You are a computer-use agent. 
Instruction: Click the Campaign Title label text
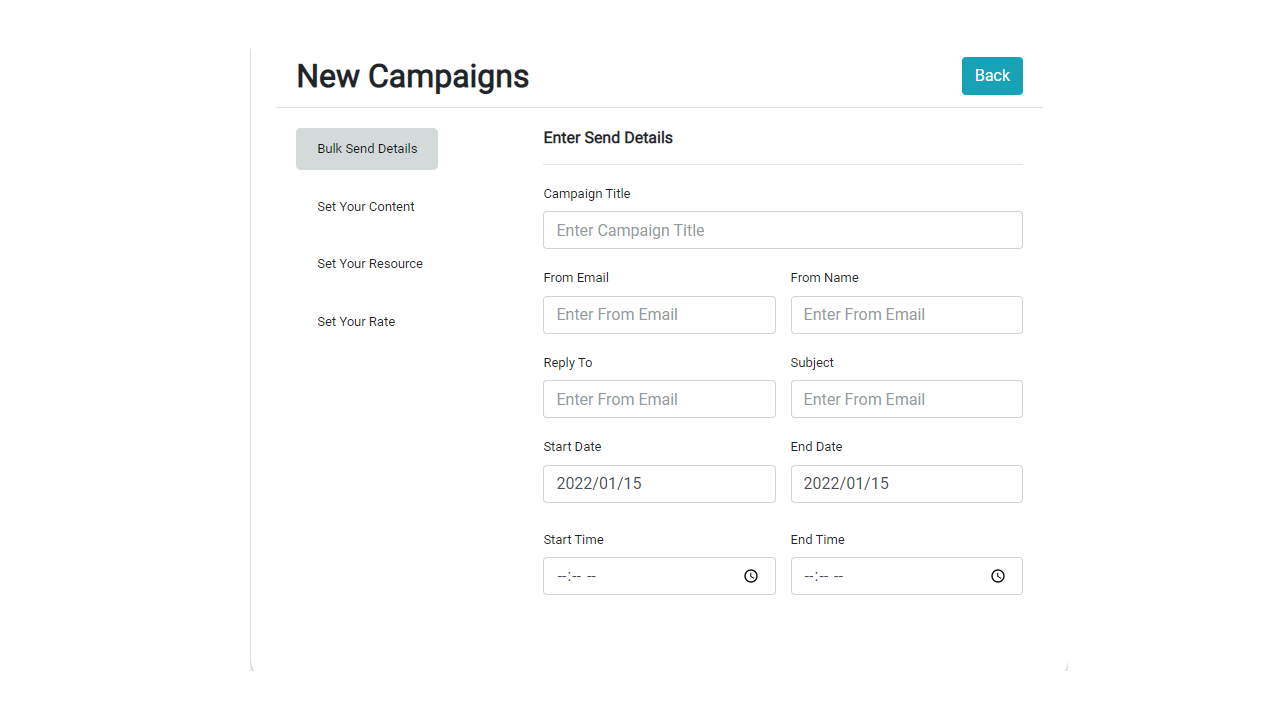(x=587, y=194)
